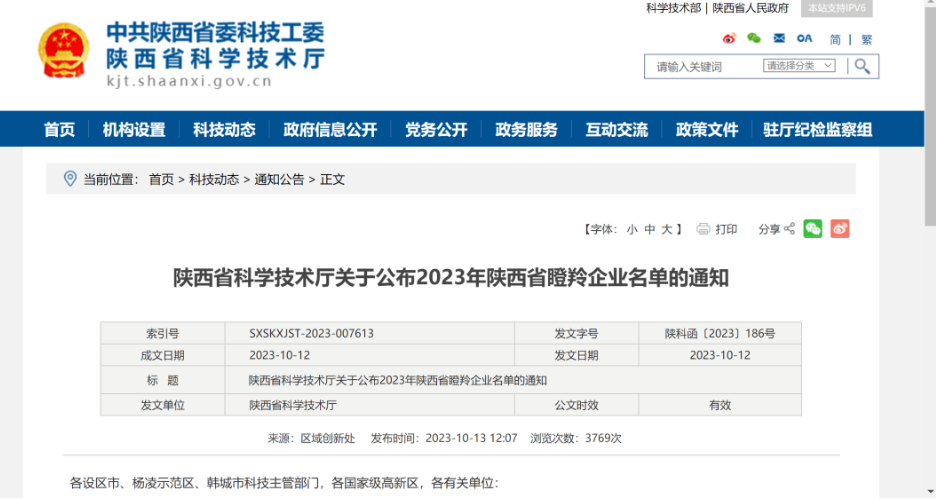Screen dimensions: 936x499
Task: Click the magnifying glass search icon
Action: 863,66
